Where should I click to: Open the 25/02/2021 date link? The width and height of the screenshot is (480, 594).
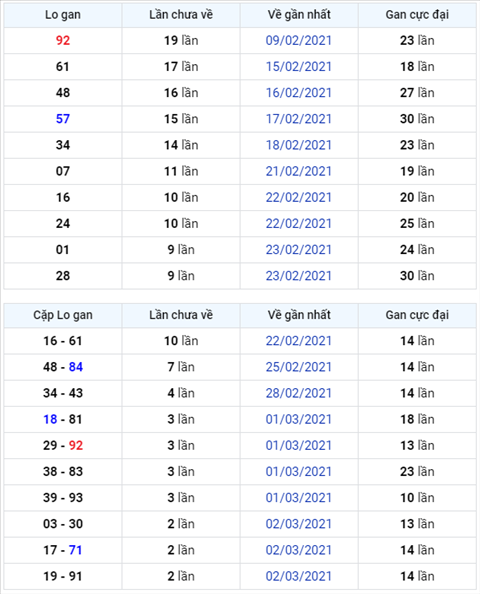[299, 367]
